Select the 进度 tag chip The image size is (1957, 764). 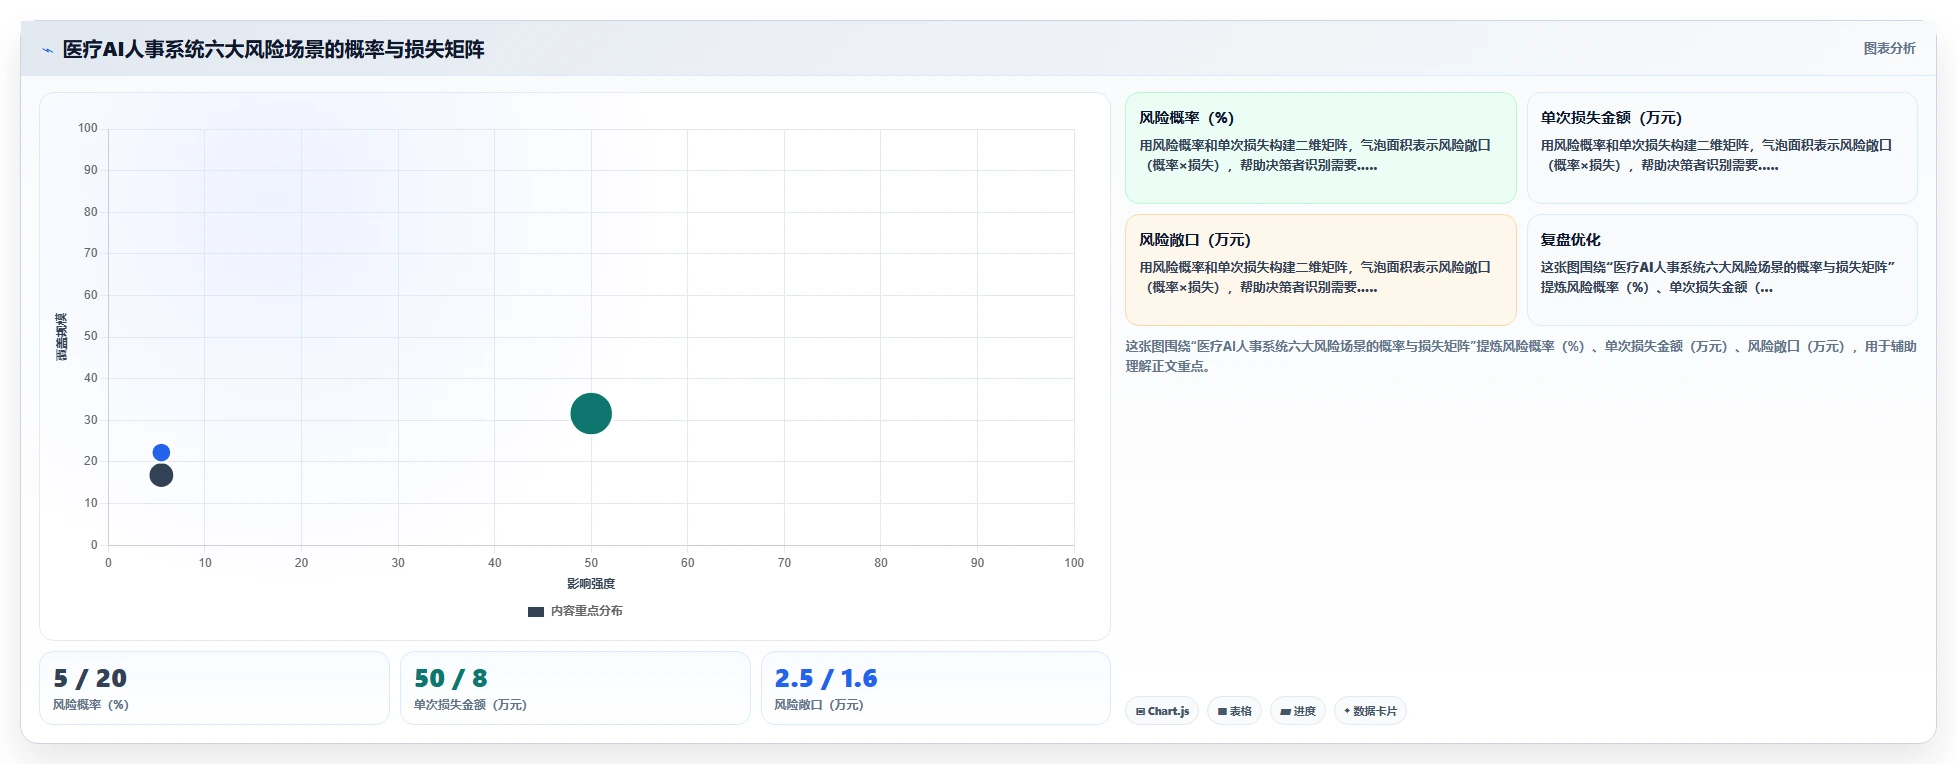click(1298, 711)
